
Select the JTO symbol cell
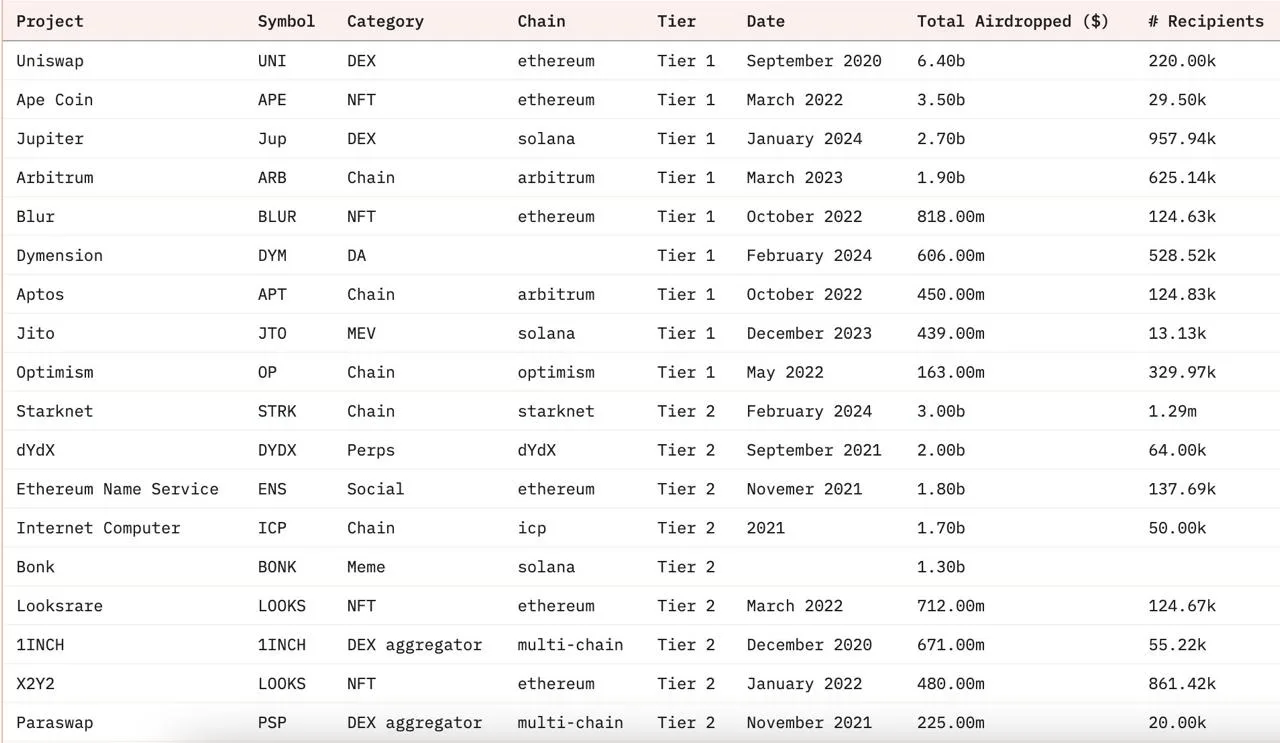click(272, 334)
